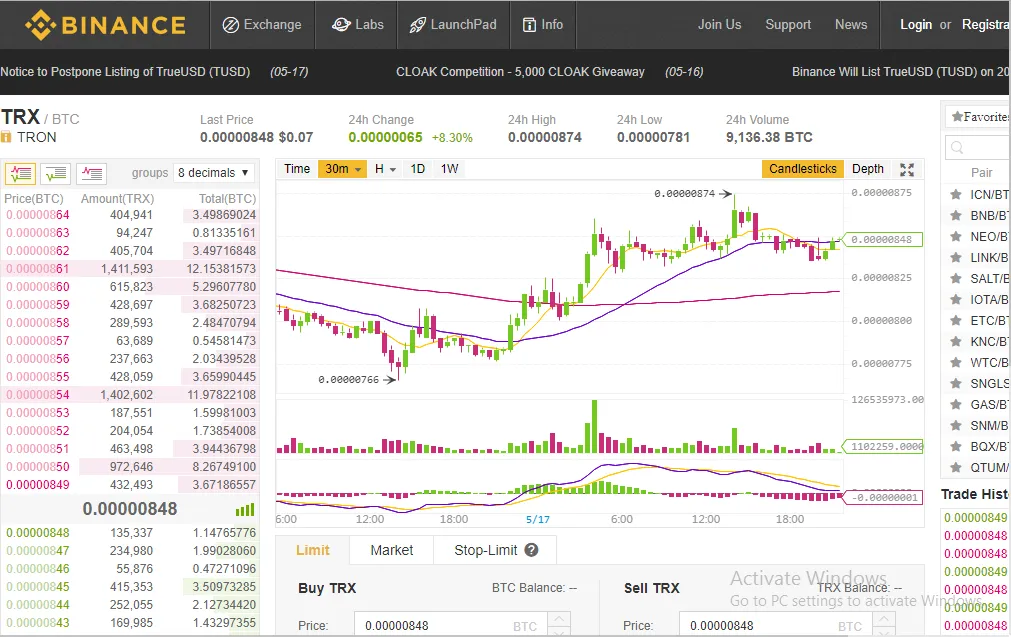This screenshot has height=637, width=1011.
Task: Star the WTC pair
Action: [956, 362]
